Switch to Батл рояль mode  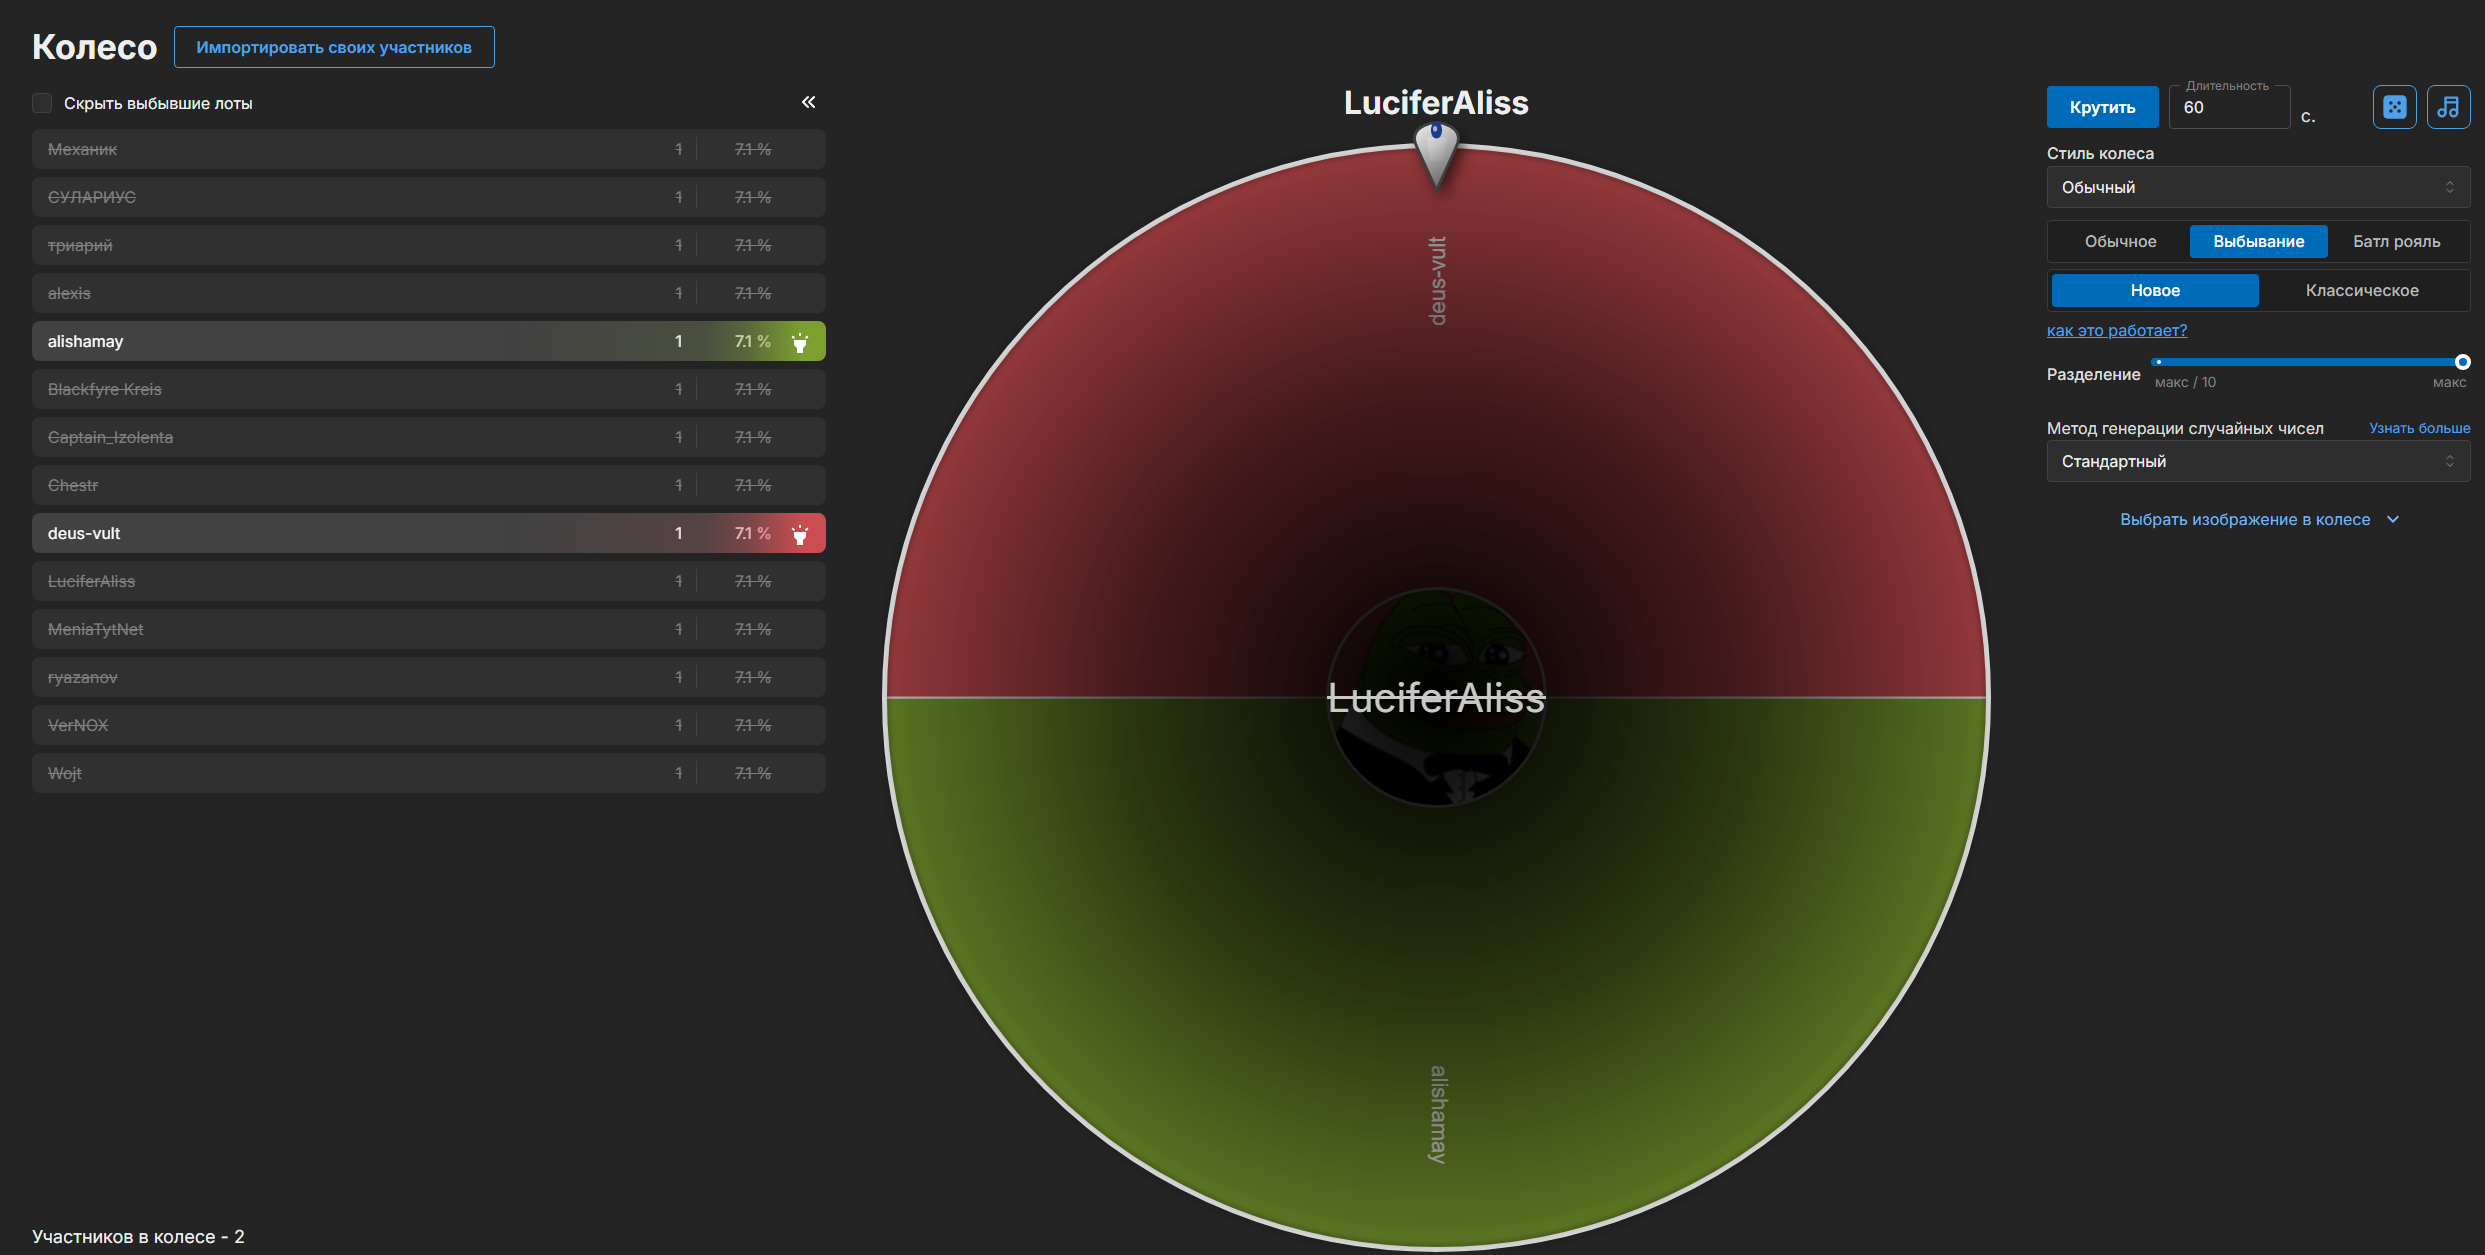2396,241
